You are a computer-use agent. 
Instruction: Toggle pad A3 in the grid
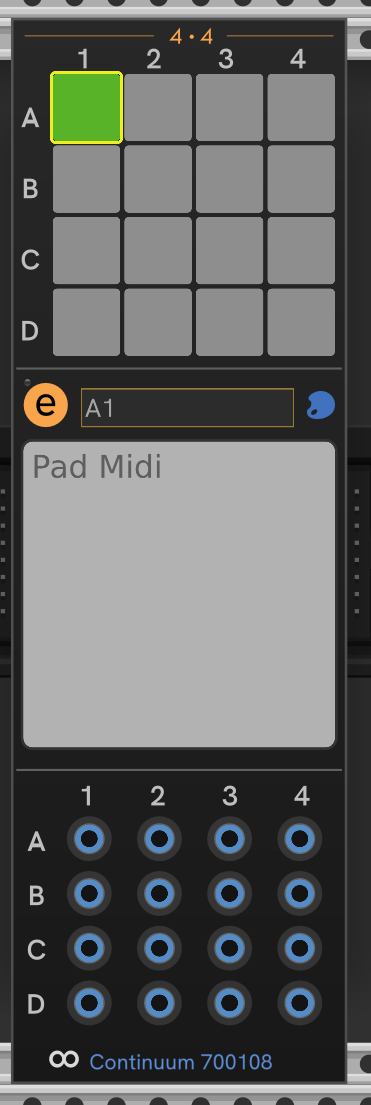229,107
